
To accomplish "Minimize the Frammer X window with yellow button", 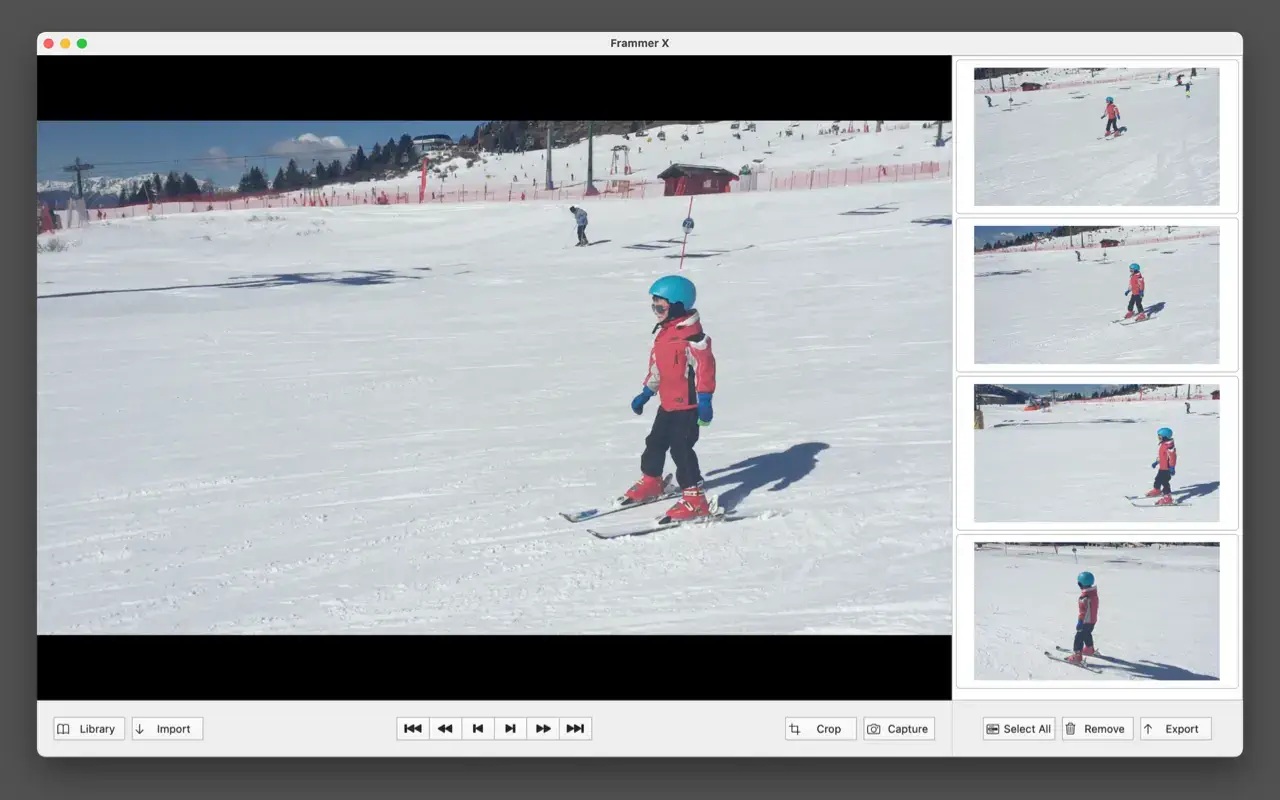I will pos(65,44).
